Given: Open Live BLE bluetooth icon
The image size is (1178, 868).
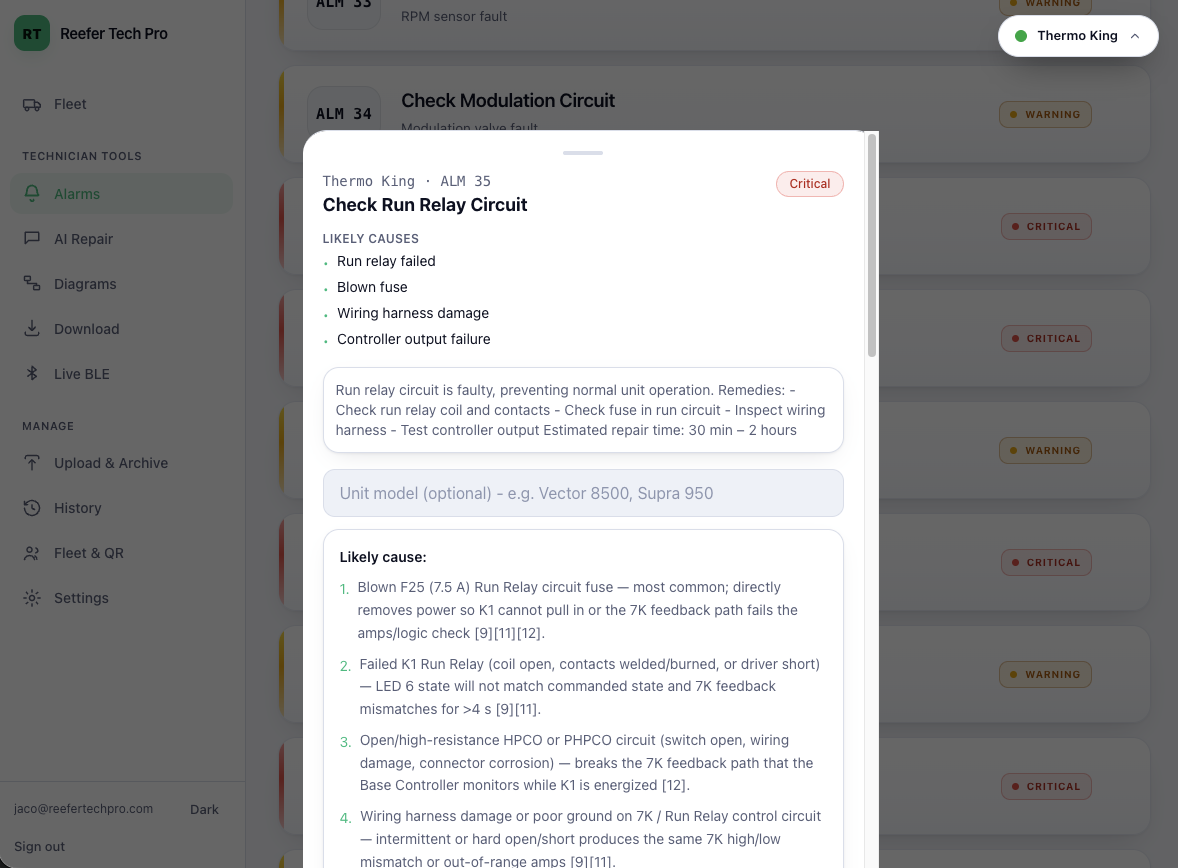Looking at the screenshot, I should tap(32, 374).
